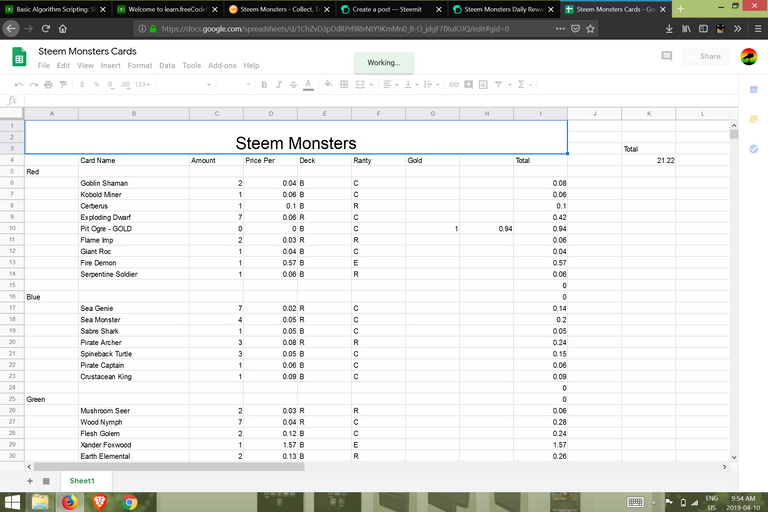Viewport: 768px width, 512px height.
Task: Redo the last action in toolbar
Action: tap(33, 85)
